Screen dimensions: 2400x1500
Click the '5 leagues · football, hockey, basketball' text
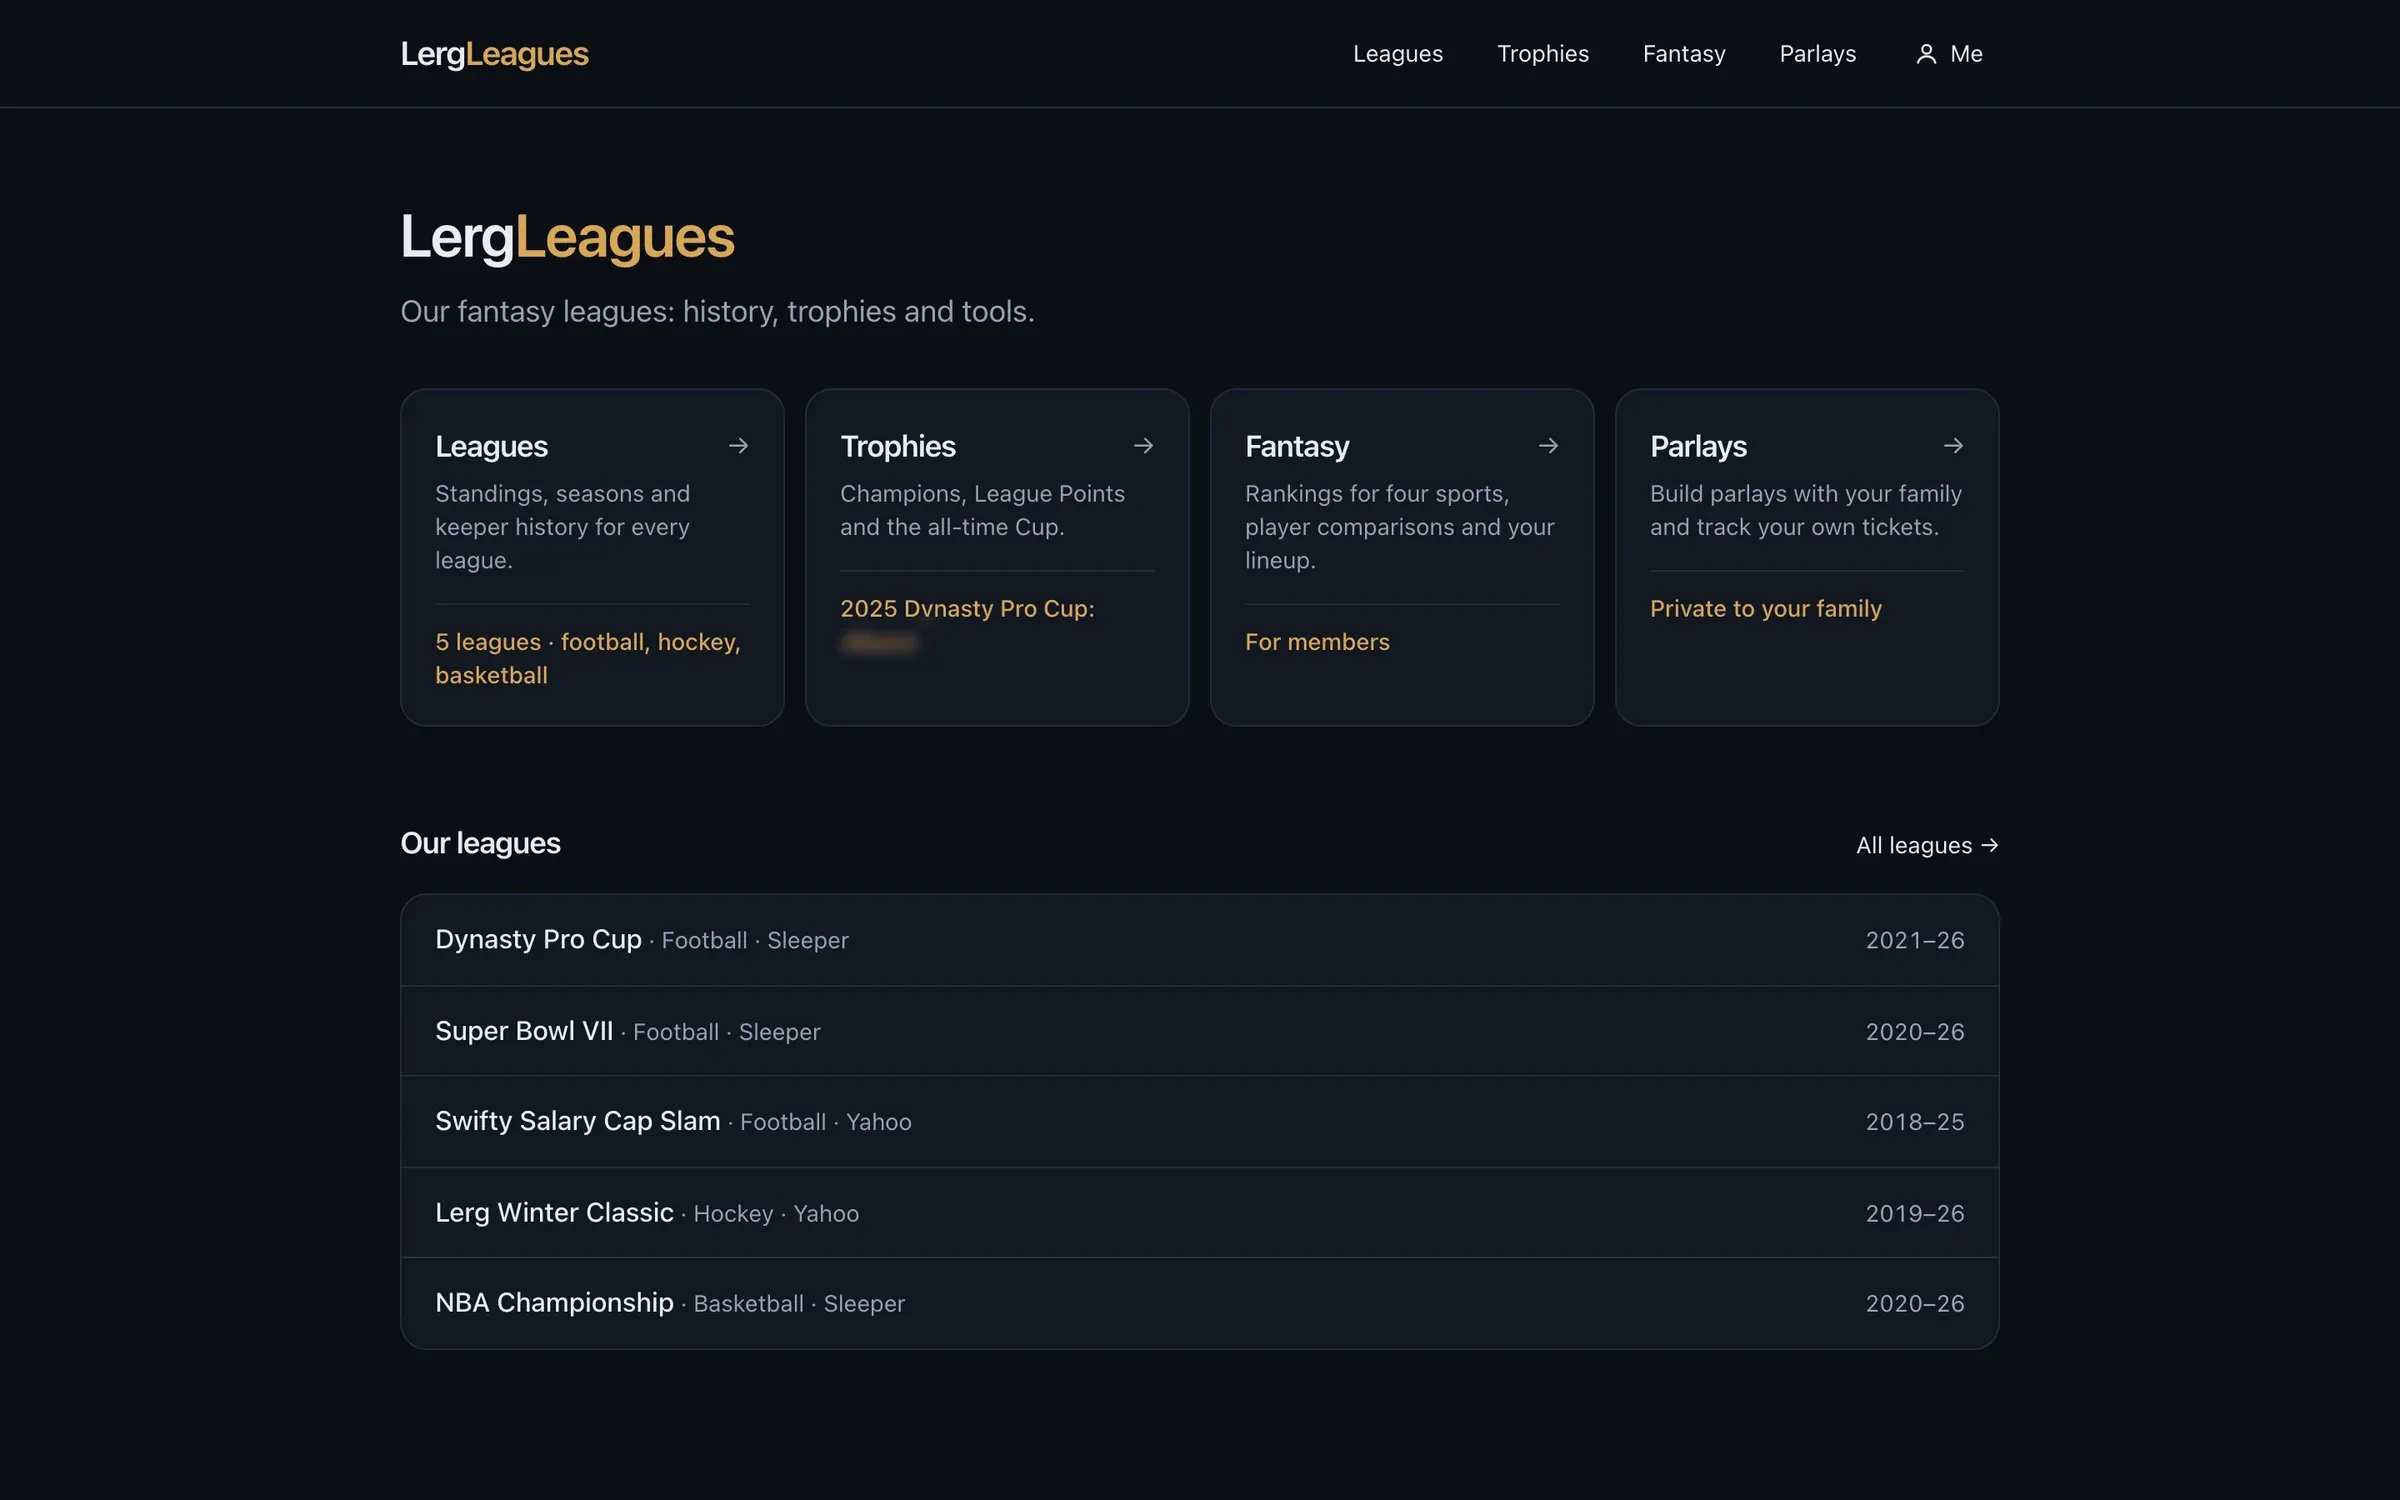point(588,658)
